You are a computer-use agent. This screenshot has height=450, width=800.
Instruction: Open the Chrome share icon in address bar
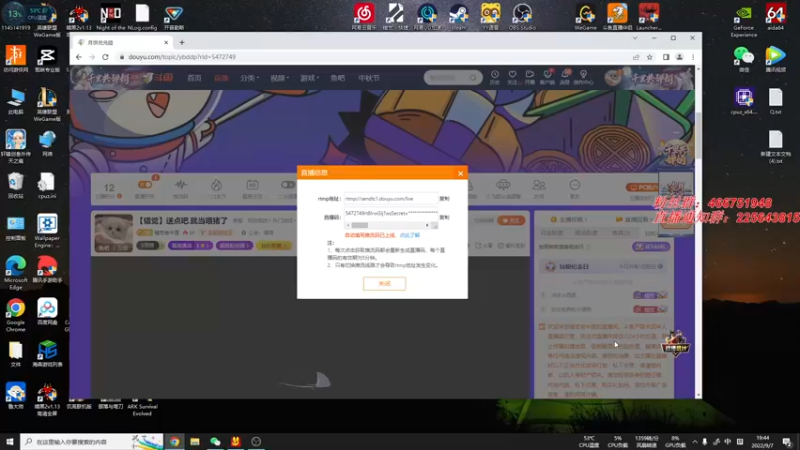pos(636,57)
